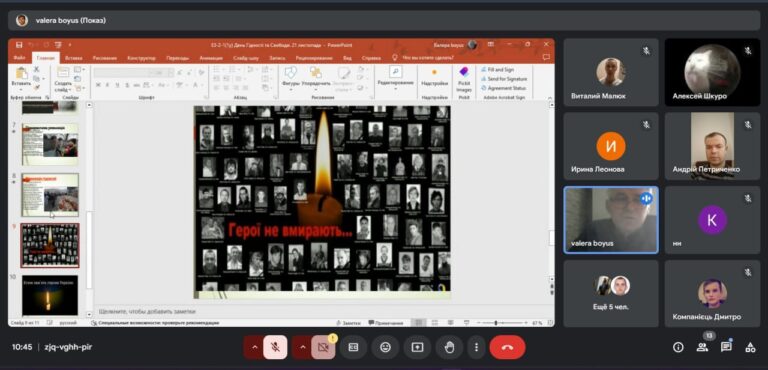Click Fill and Sign in ribbon
Screen dimensions: 768x370
point(498,70)
